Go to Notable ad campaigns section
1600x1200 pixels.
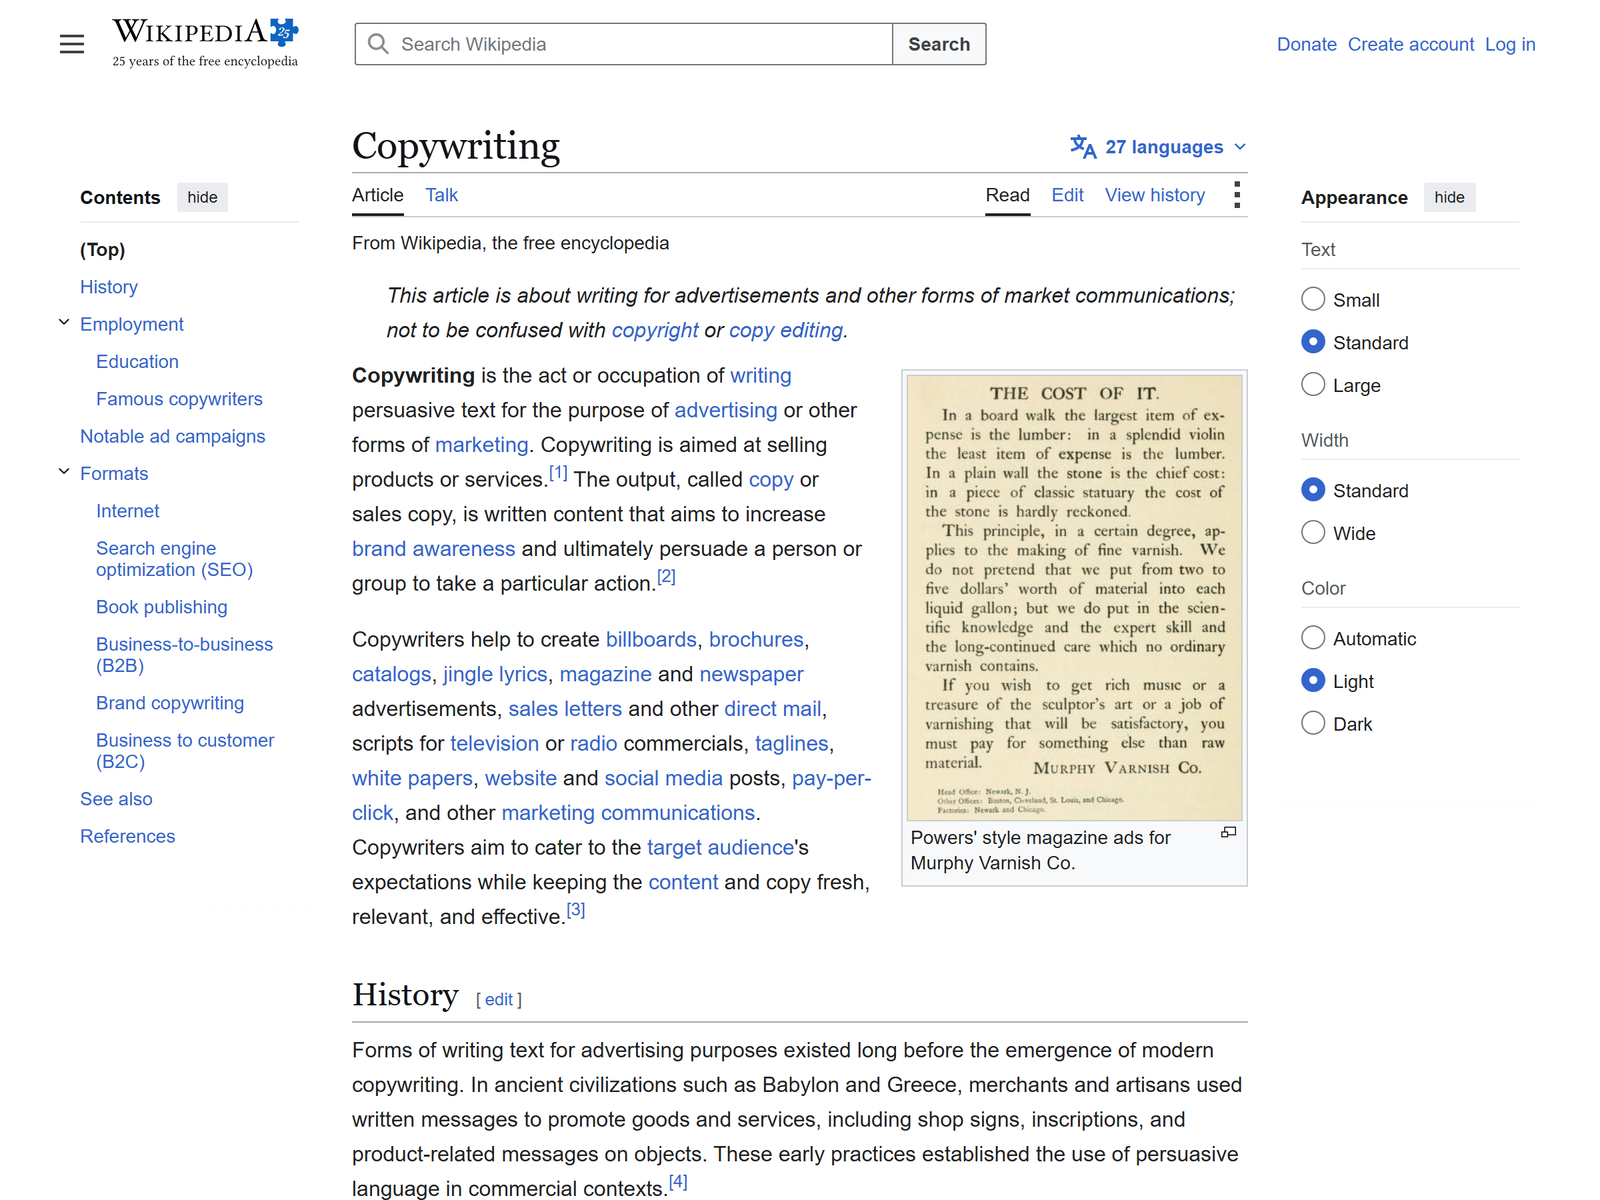tap(173, 436)
